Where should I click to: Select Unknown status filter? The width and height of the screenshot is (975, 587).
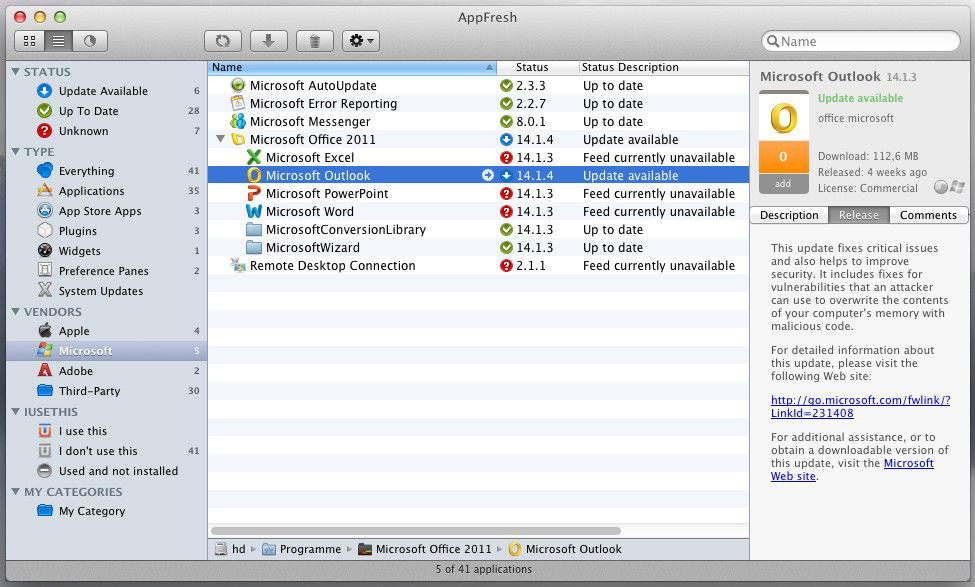(x=106, y=131)
